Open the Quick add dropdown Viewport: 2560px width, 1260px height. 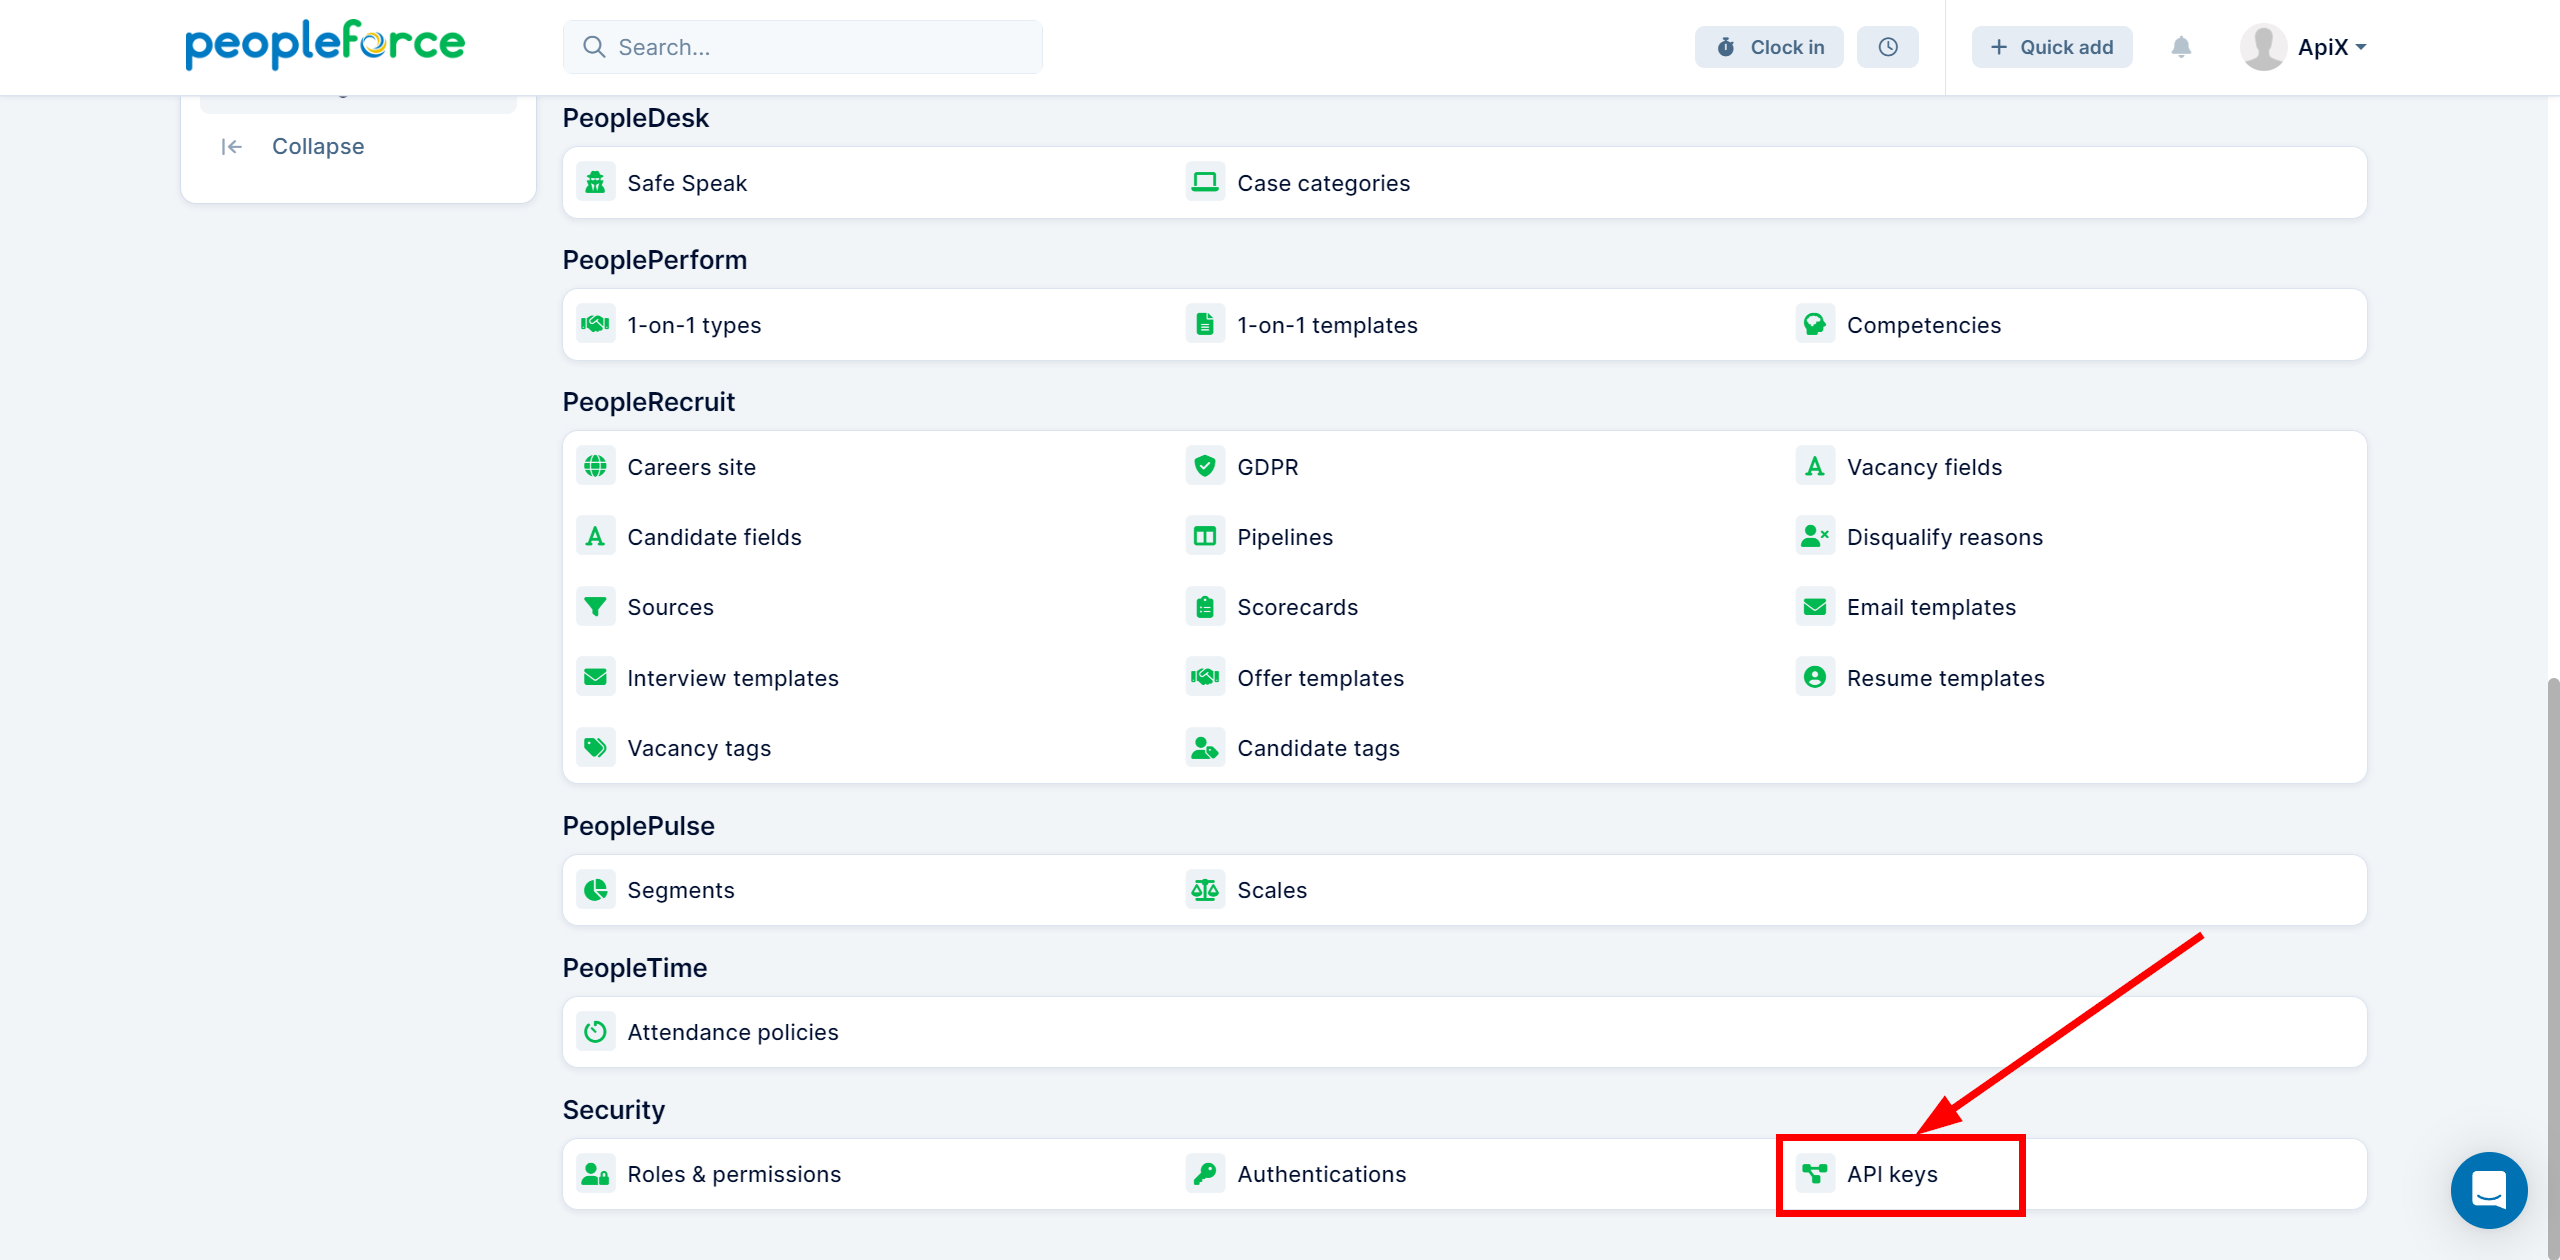pyautogui.click(x=2049, y=46)
